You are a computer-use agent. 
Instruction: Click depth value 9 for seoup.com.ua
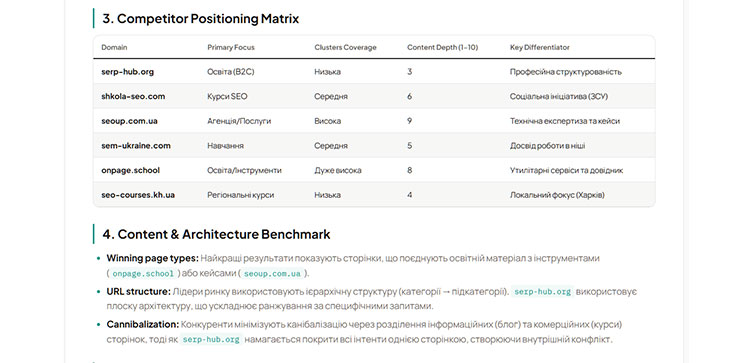[x=409, y=121]
